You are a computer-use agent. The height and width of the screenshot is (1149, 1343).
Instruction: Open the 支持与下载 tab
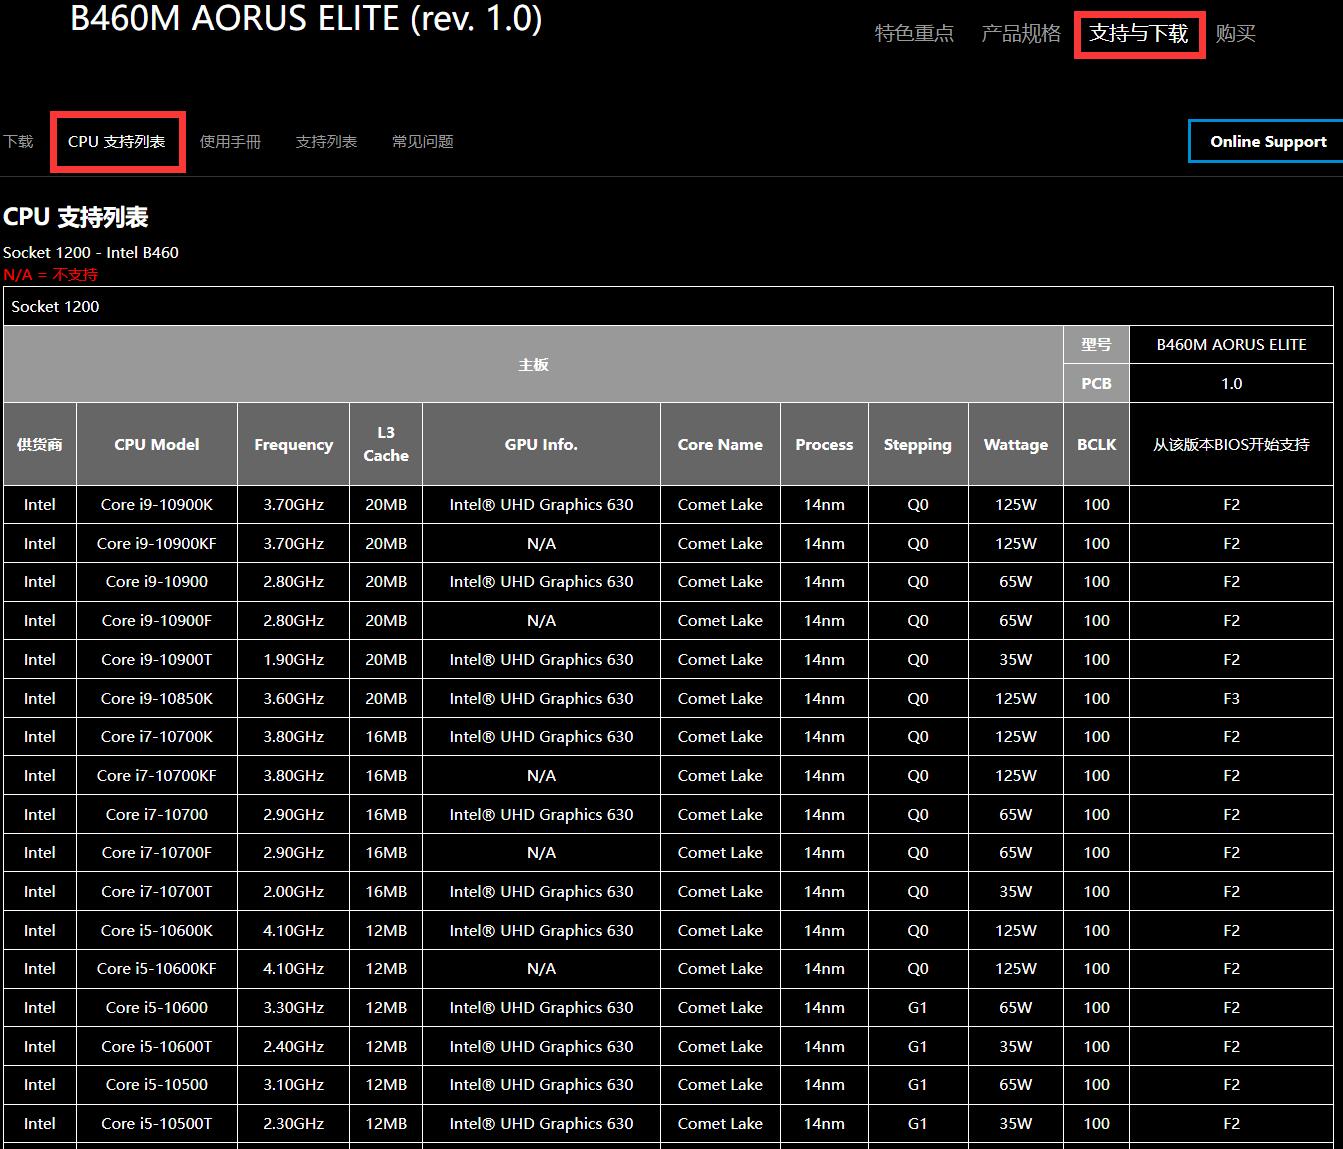click(1139, 34)
